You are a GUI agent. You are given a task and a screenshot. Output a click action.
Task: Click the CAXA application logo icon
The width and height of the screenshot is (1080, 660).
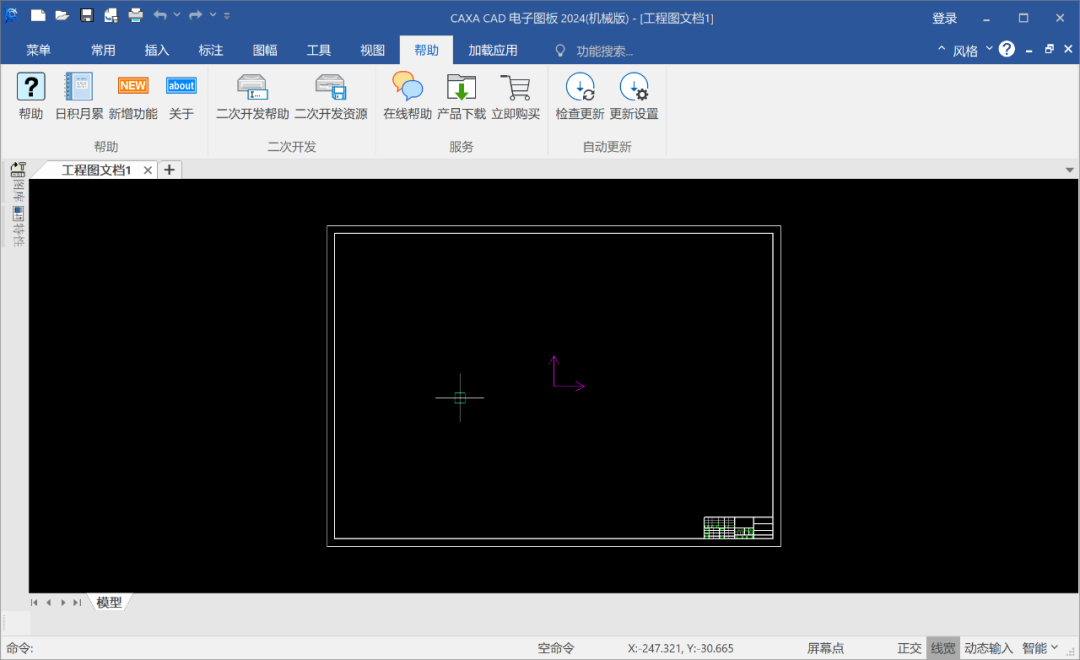click(x=12, y=15)
